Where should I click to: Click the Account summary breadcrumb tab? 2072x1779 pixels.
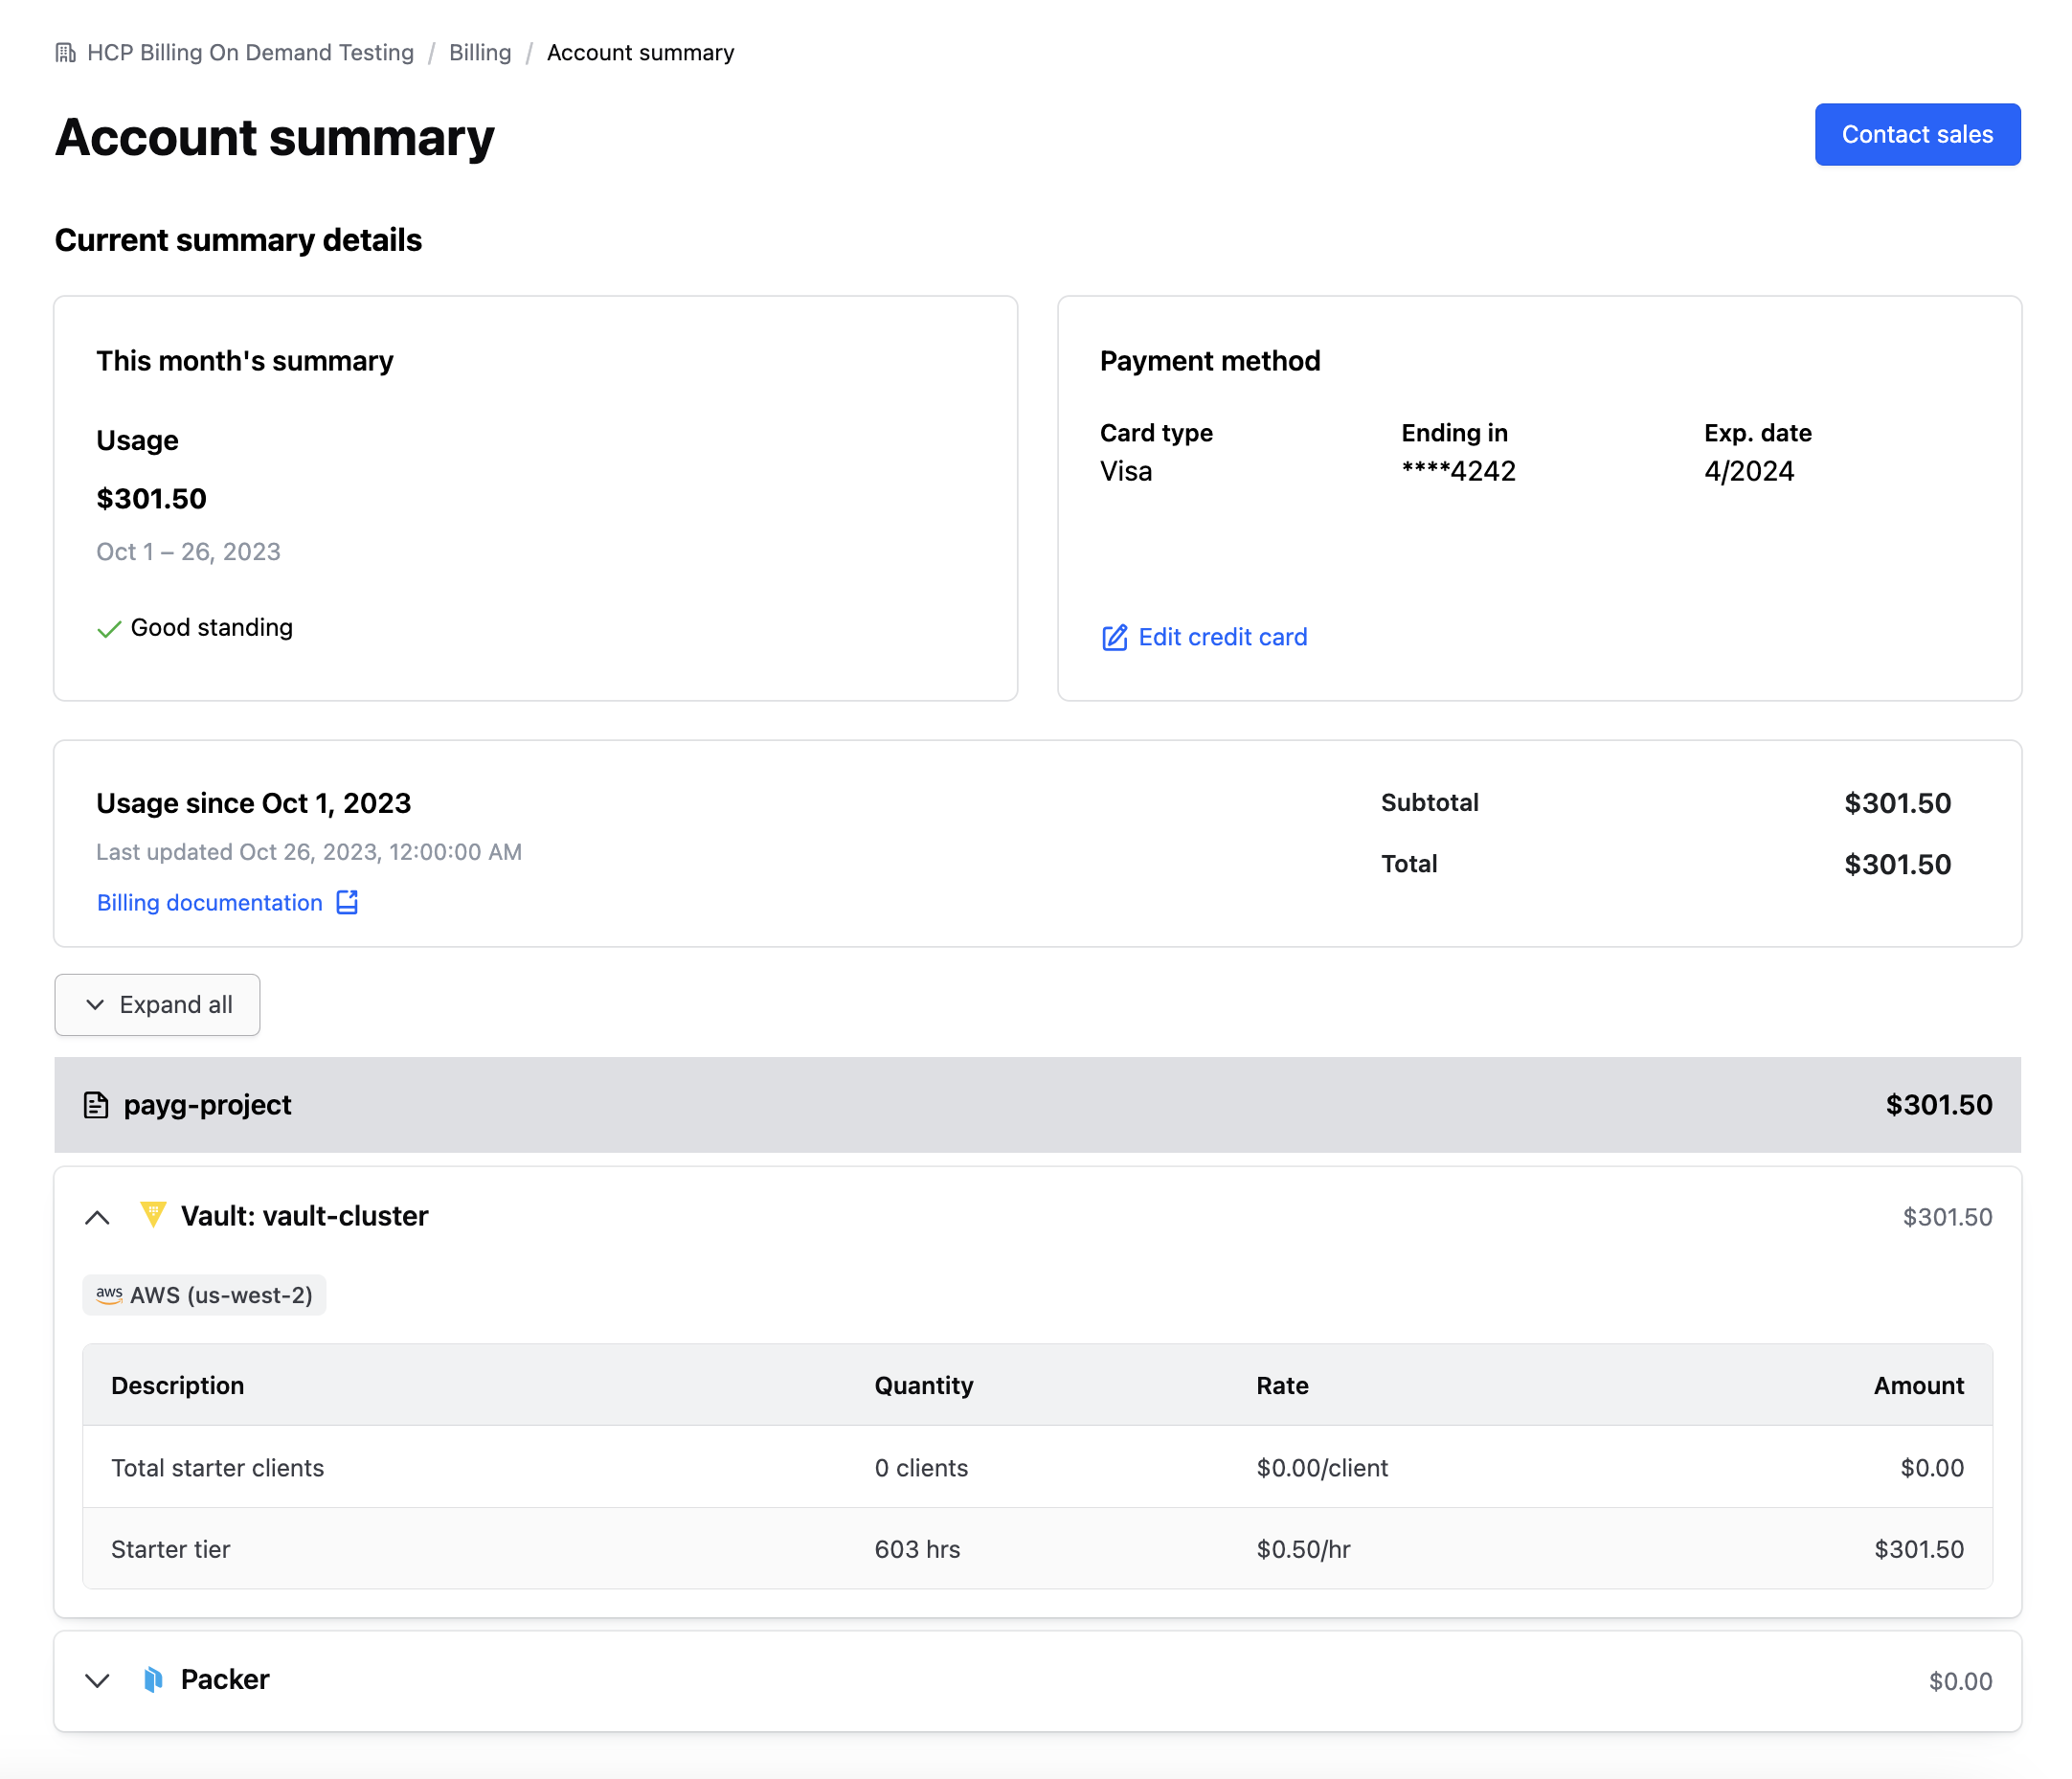coord(638,51)
